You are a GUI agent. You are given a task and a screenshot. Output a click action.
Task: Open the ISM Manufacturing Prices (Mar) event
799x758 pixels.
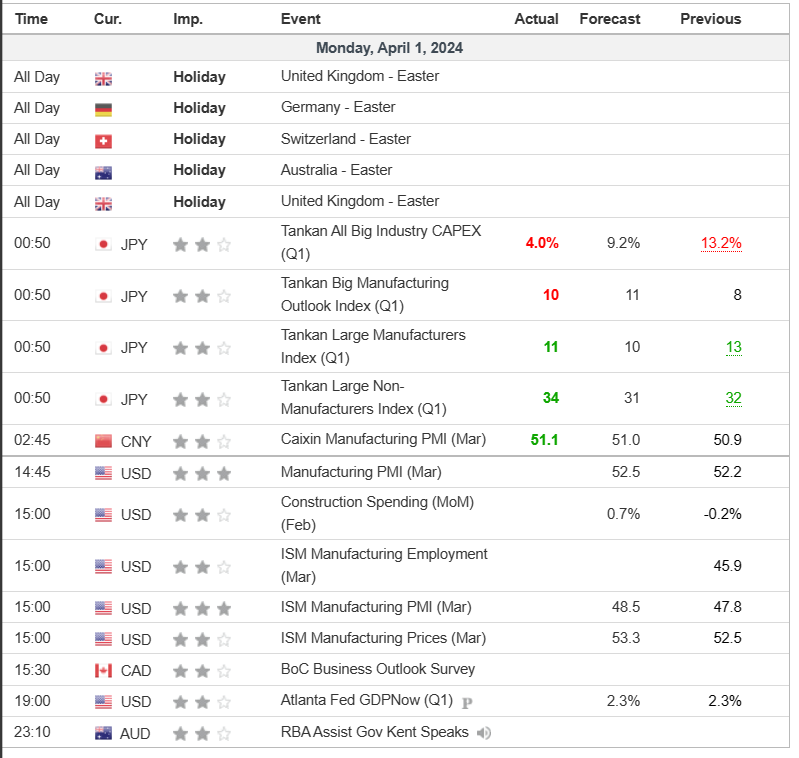[x=383, y=638]
